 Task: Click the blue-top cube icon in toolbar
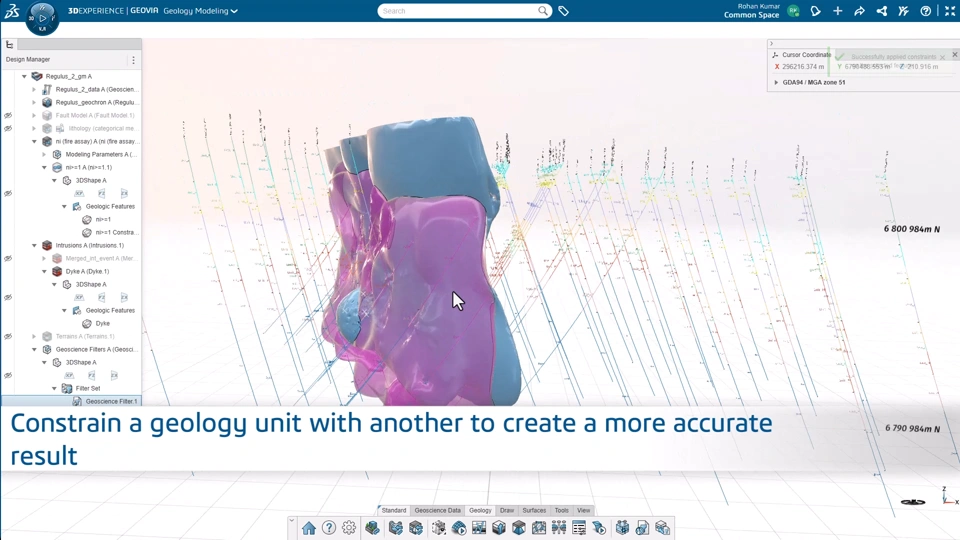point(519,528)
